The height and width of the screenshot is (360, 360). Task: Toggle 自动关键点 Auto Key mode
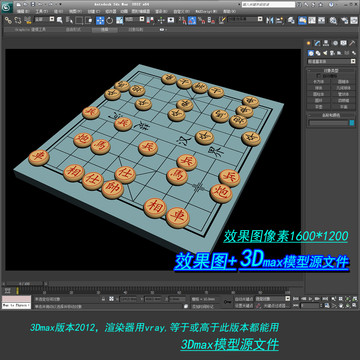pos(244,298)
